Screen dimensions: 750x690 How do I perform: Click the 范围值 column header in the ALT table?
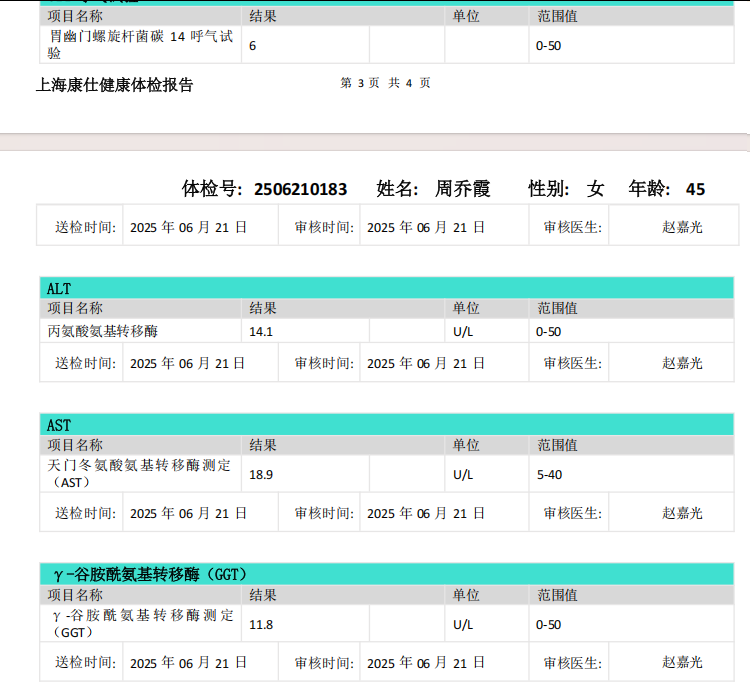tap(557, 308)
